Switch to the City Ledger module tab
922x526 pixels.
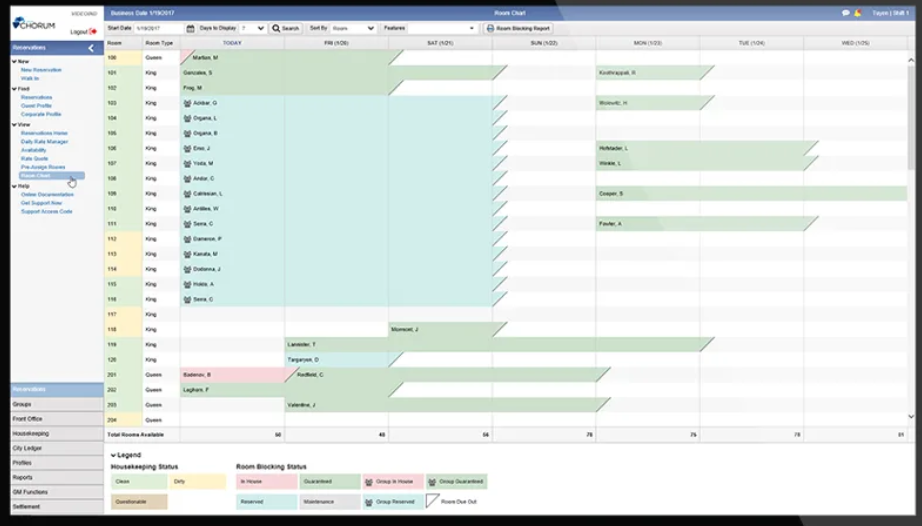point(57,448)
